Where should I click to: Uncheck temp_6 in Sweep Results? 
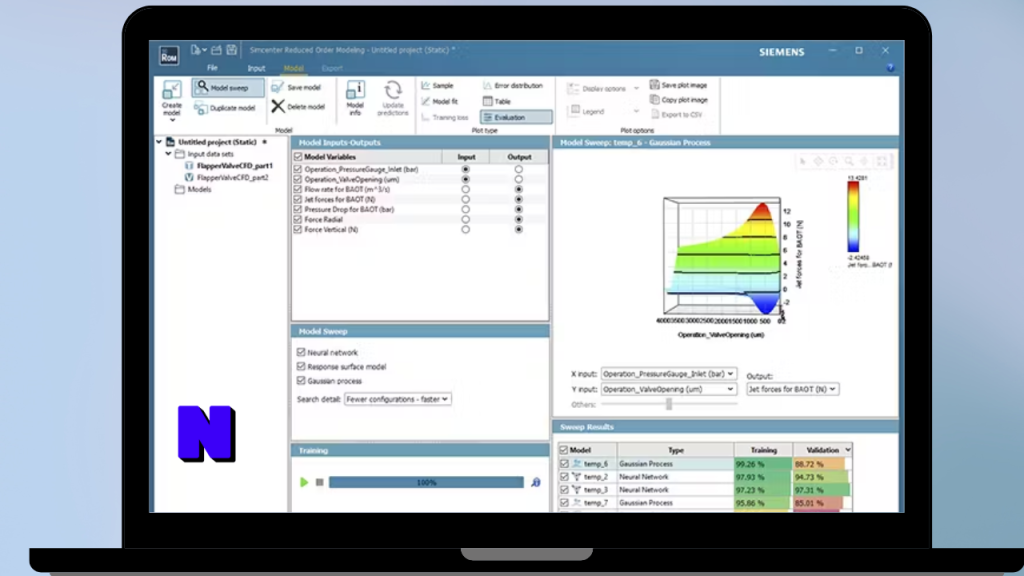pyautogui.click(x=564, y=464)
